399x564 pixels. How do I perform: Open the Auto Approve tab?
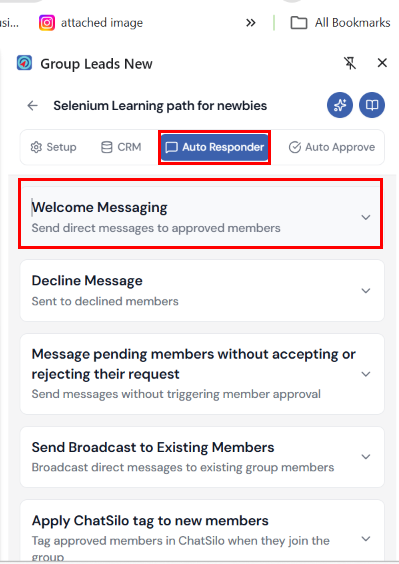[x=332, y=147]
